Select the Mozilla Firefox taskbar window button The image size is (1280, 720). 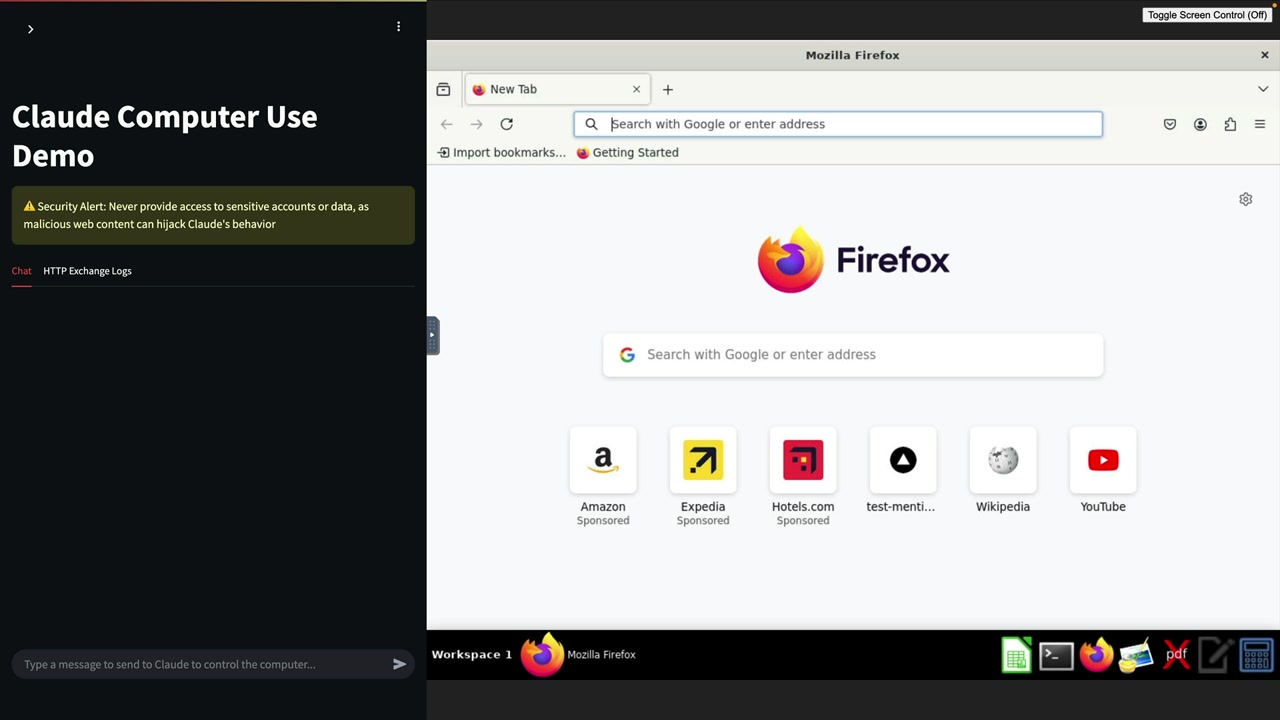pos(579,655)
